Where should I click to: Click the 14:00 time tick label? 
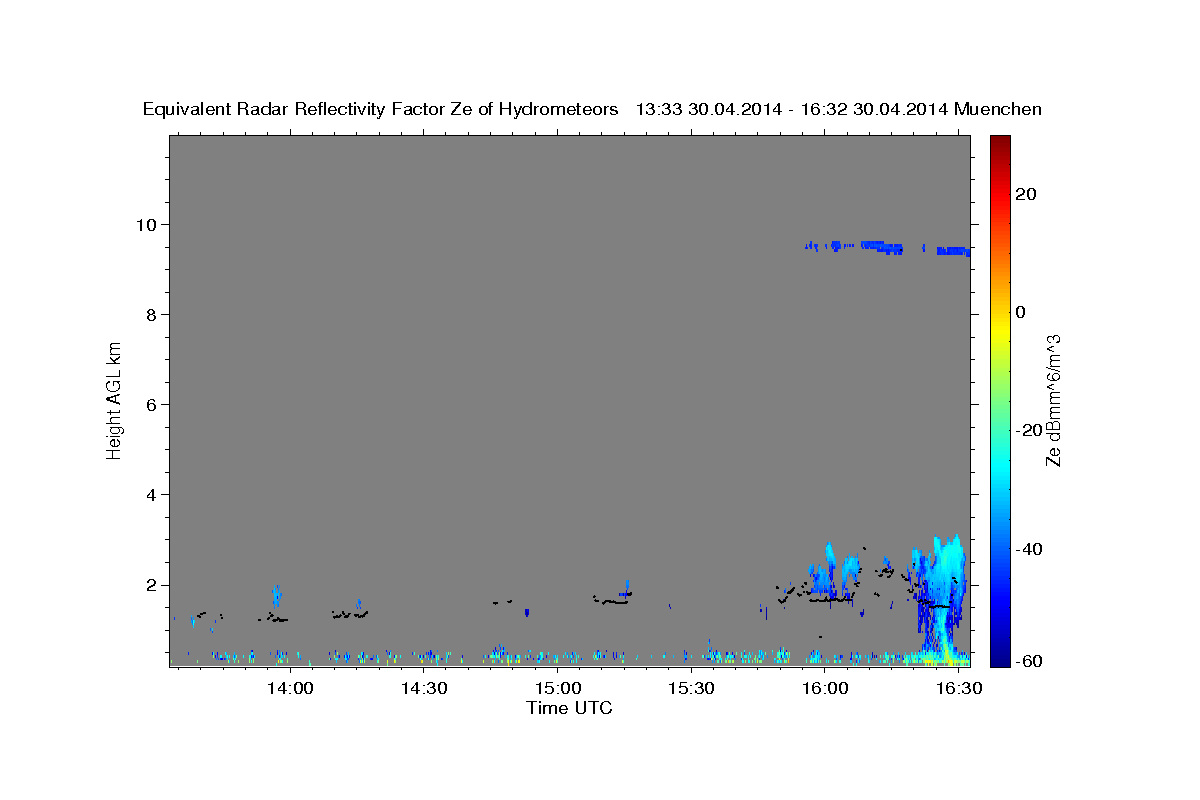291,689
